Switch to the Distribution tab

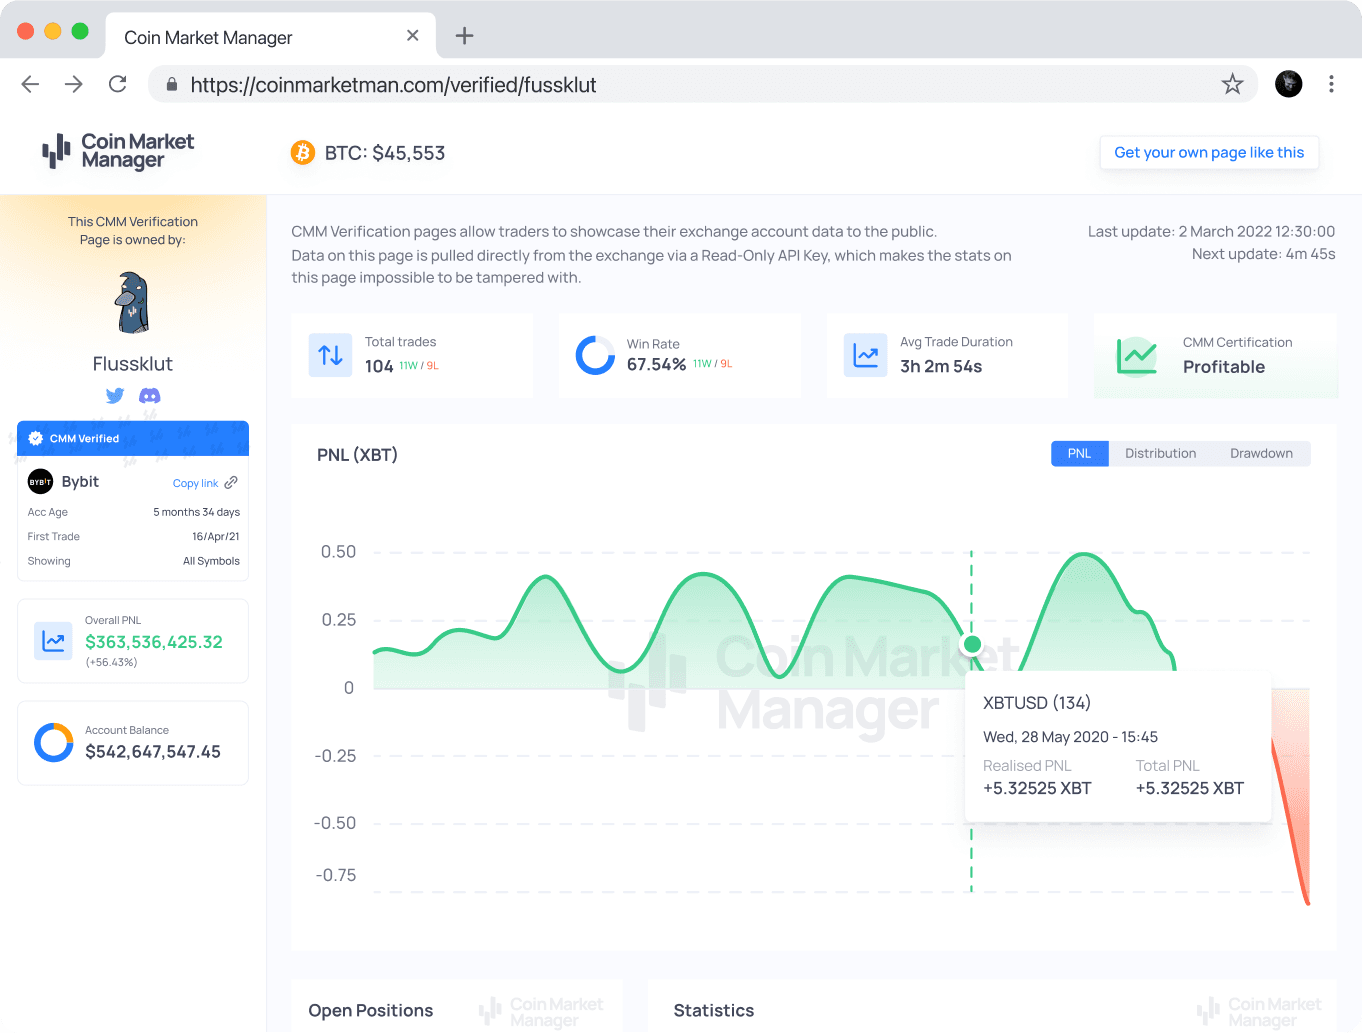click(1160, 453)
